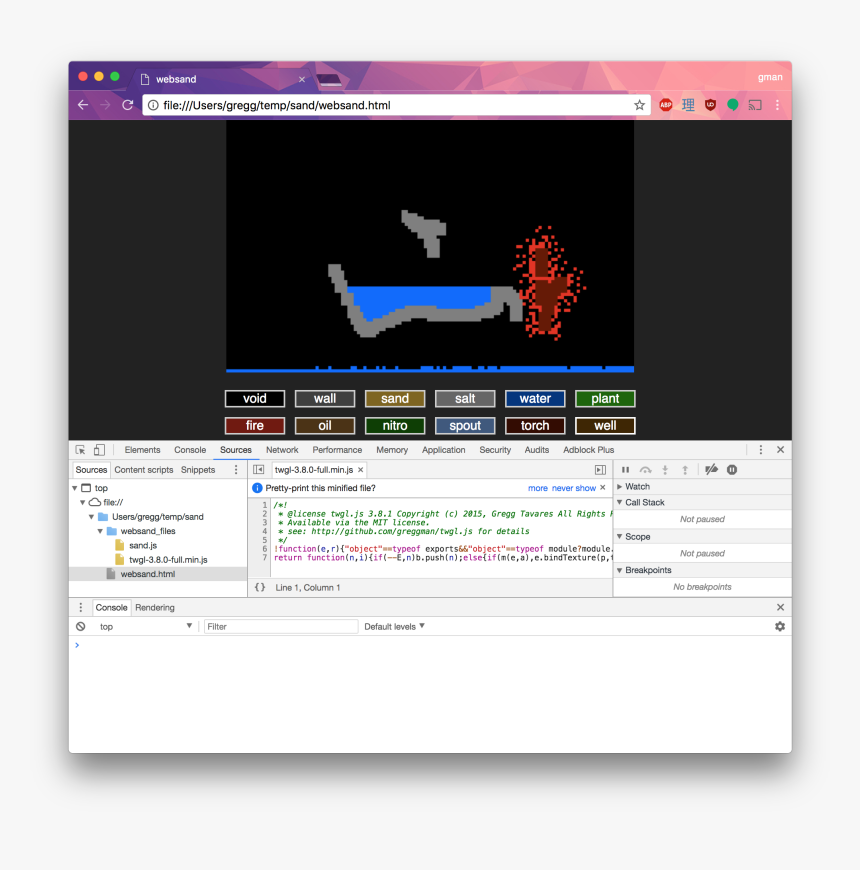Screen dimensions: 860x870
Task: Click the Cast icon in toolbar
Action: 755,105
